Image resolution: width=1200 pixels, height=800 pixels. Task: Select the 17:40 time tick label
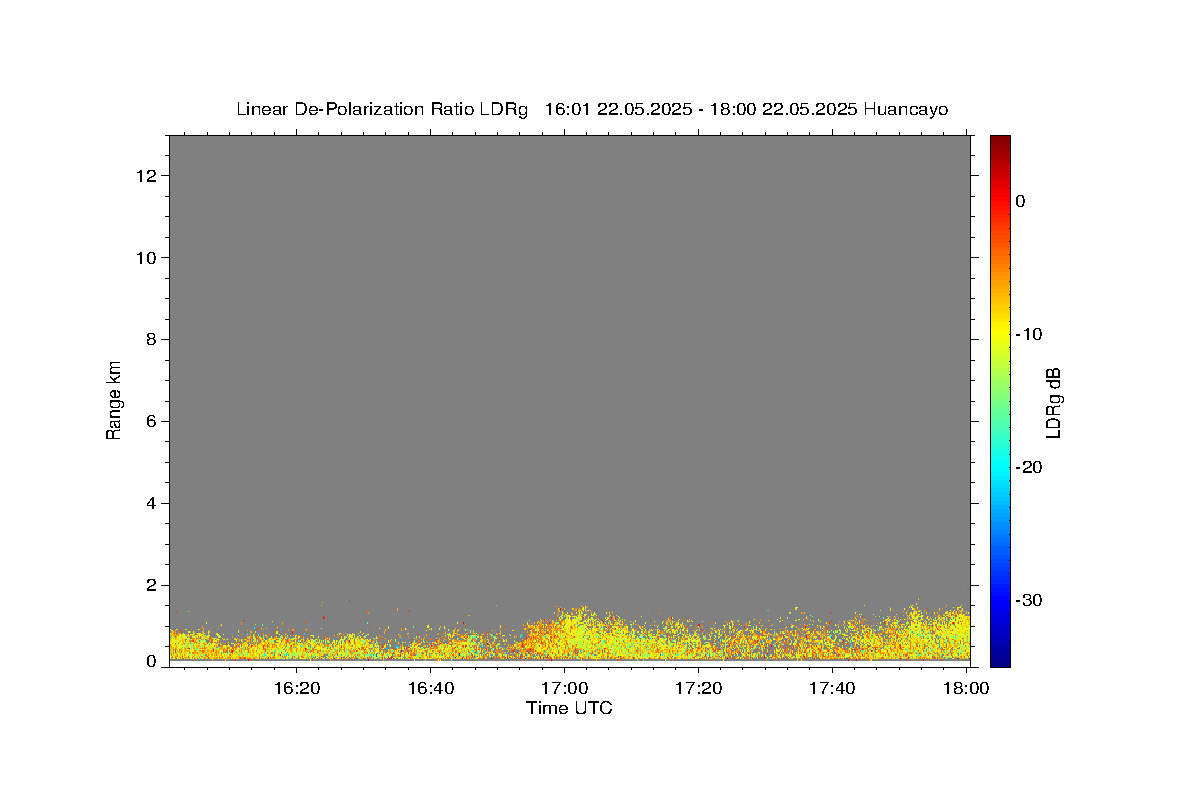coord(831,688)
